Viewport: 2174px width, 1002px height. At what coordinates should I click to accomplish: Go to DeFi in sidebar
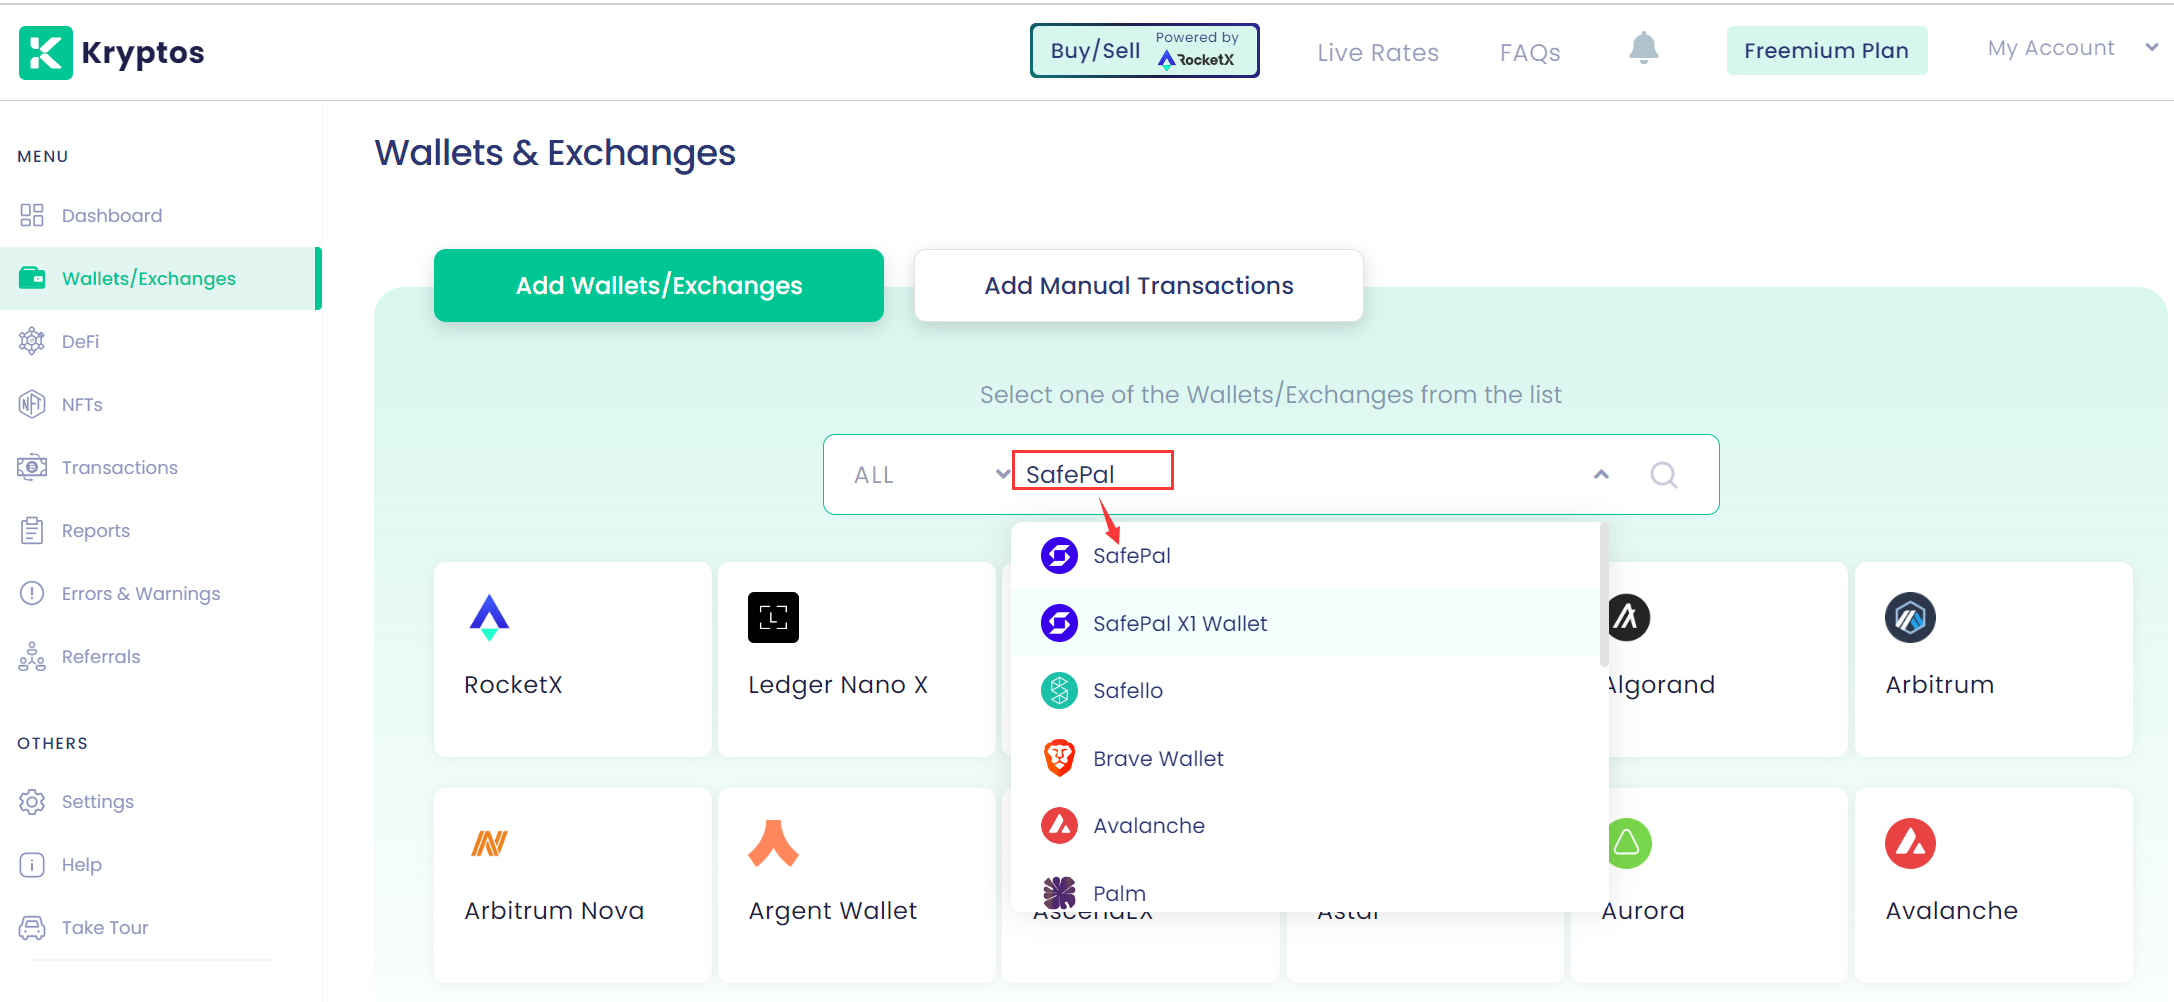[x=80, y=342]
